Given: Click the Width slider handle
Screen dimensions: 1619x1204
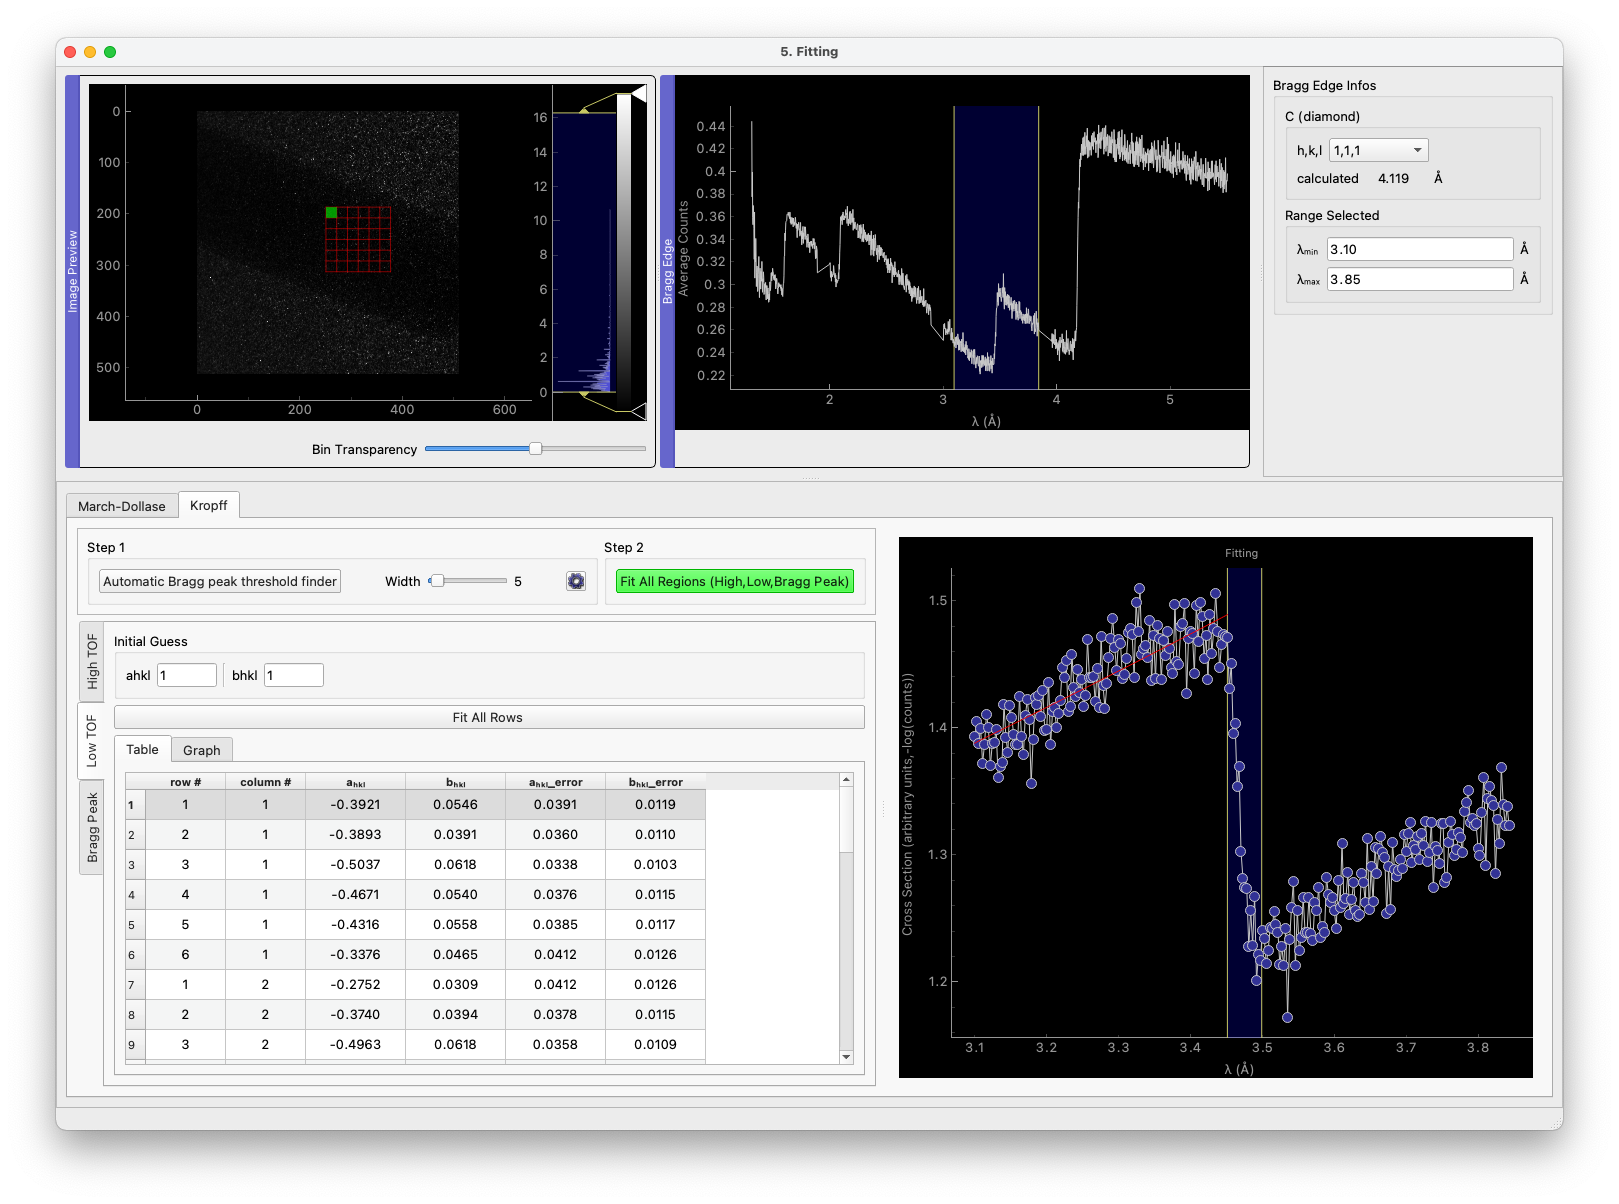Looking at the screenshot, I should click(x=437, y=581).
